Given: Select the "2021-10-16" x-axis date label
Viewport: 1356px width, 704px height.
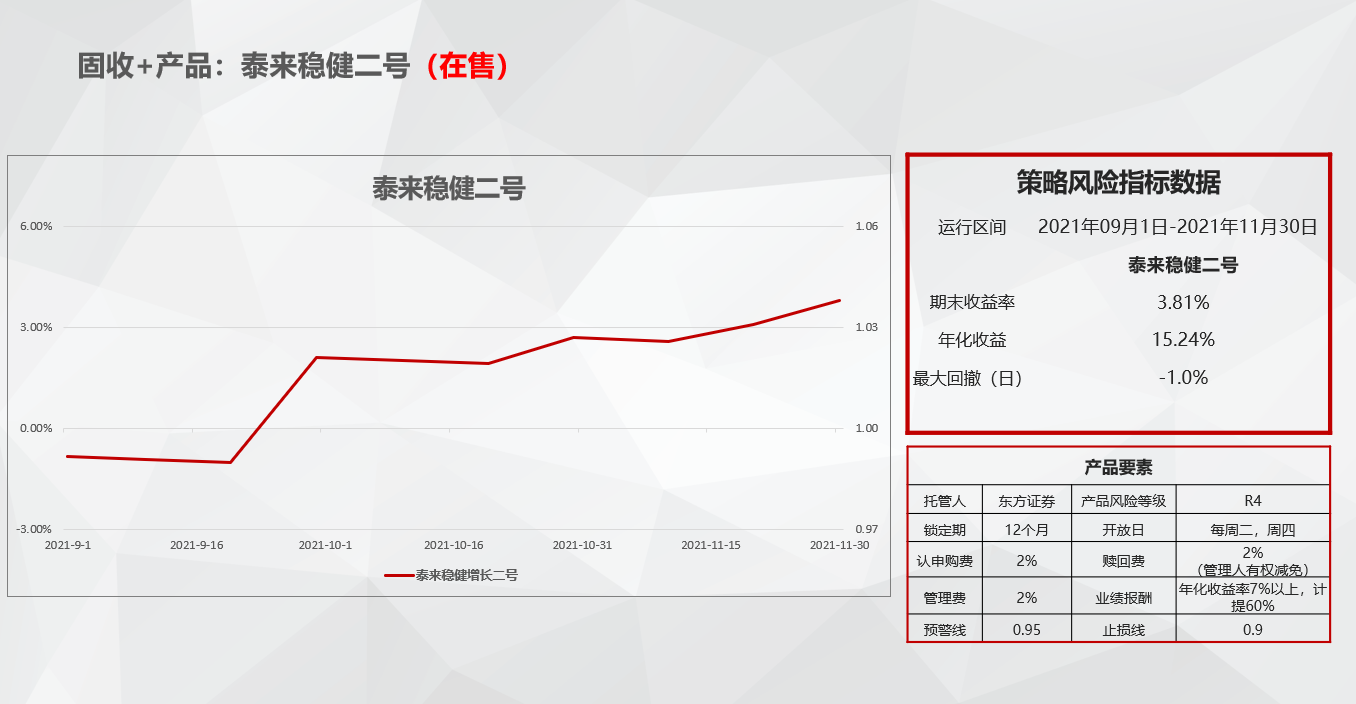Looking at the screenshot, I should coord(453,545).
